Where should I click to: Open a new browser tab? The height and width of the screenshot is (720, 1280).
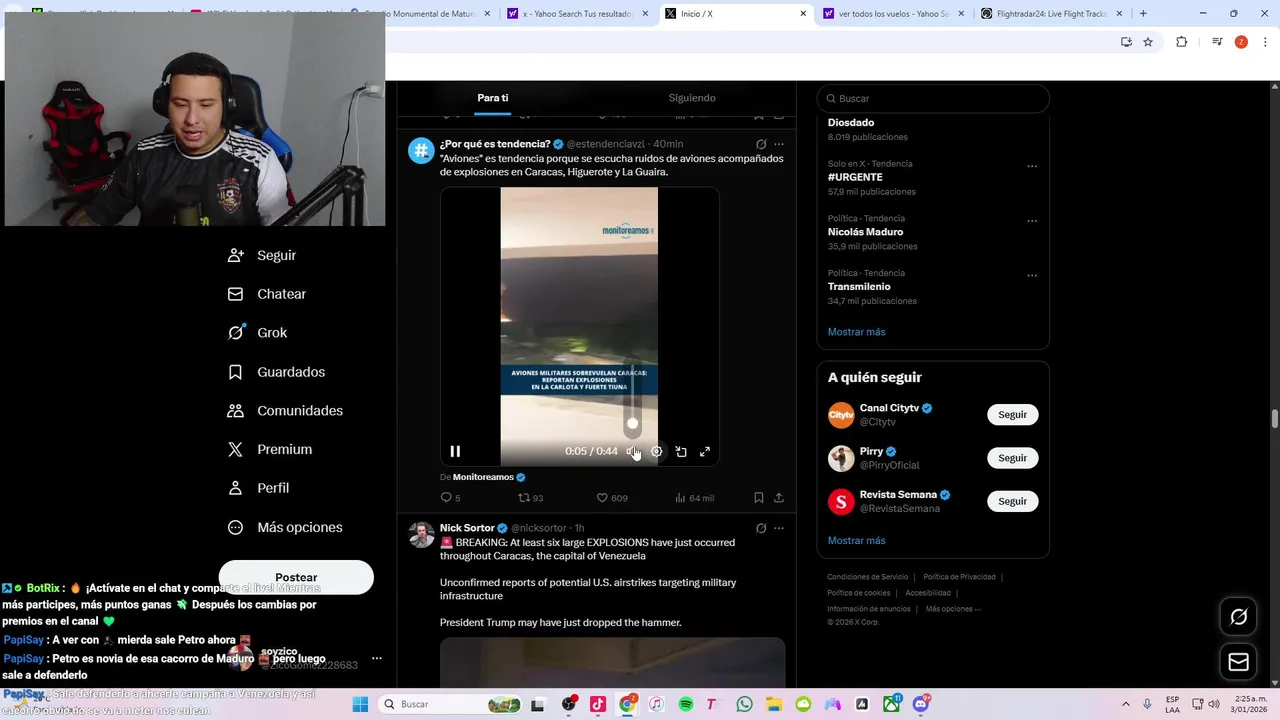coord(1143,14)
